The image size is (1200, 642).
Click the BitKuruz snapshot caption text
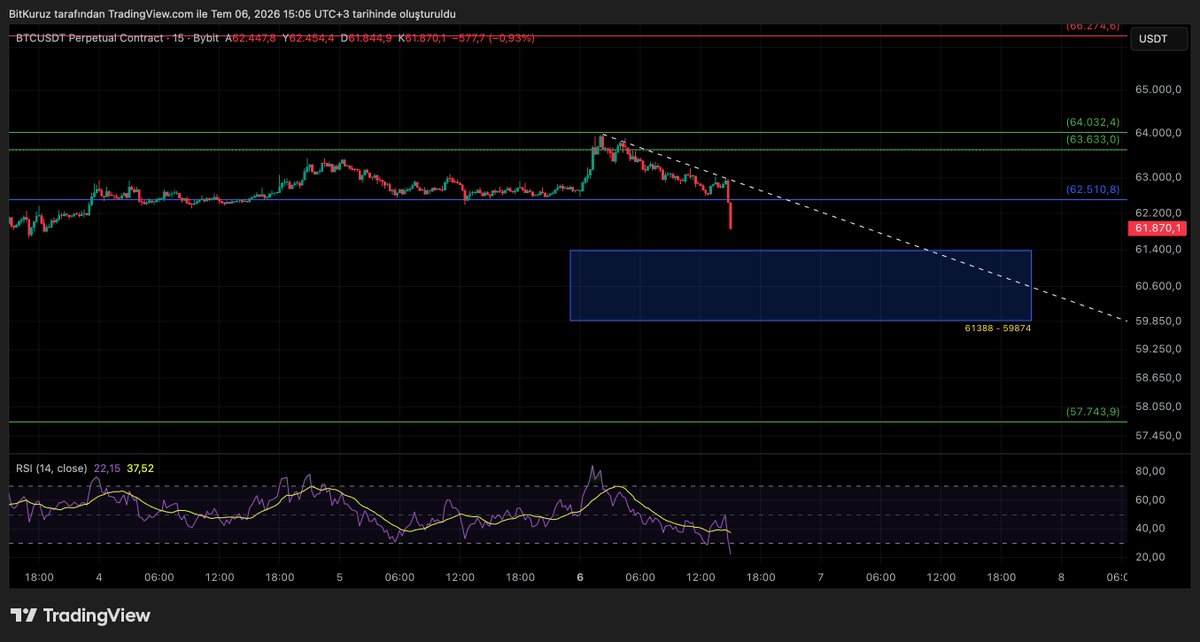[232, 14]
